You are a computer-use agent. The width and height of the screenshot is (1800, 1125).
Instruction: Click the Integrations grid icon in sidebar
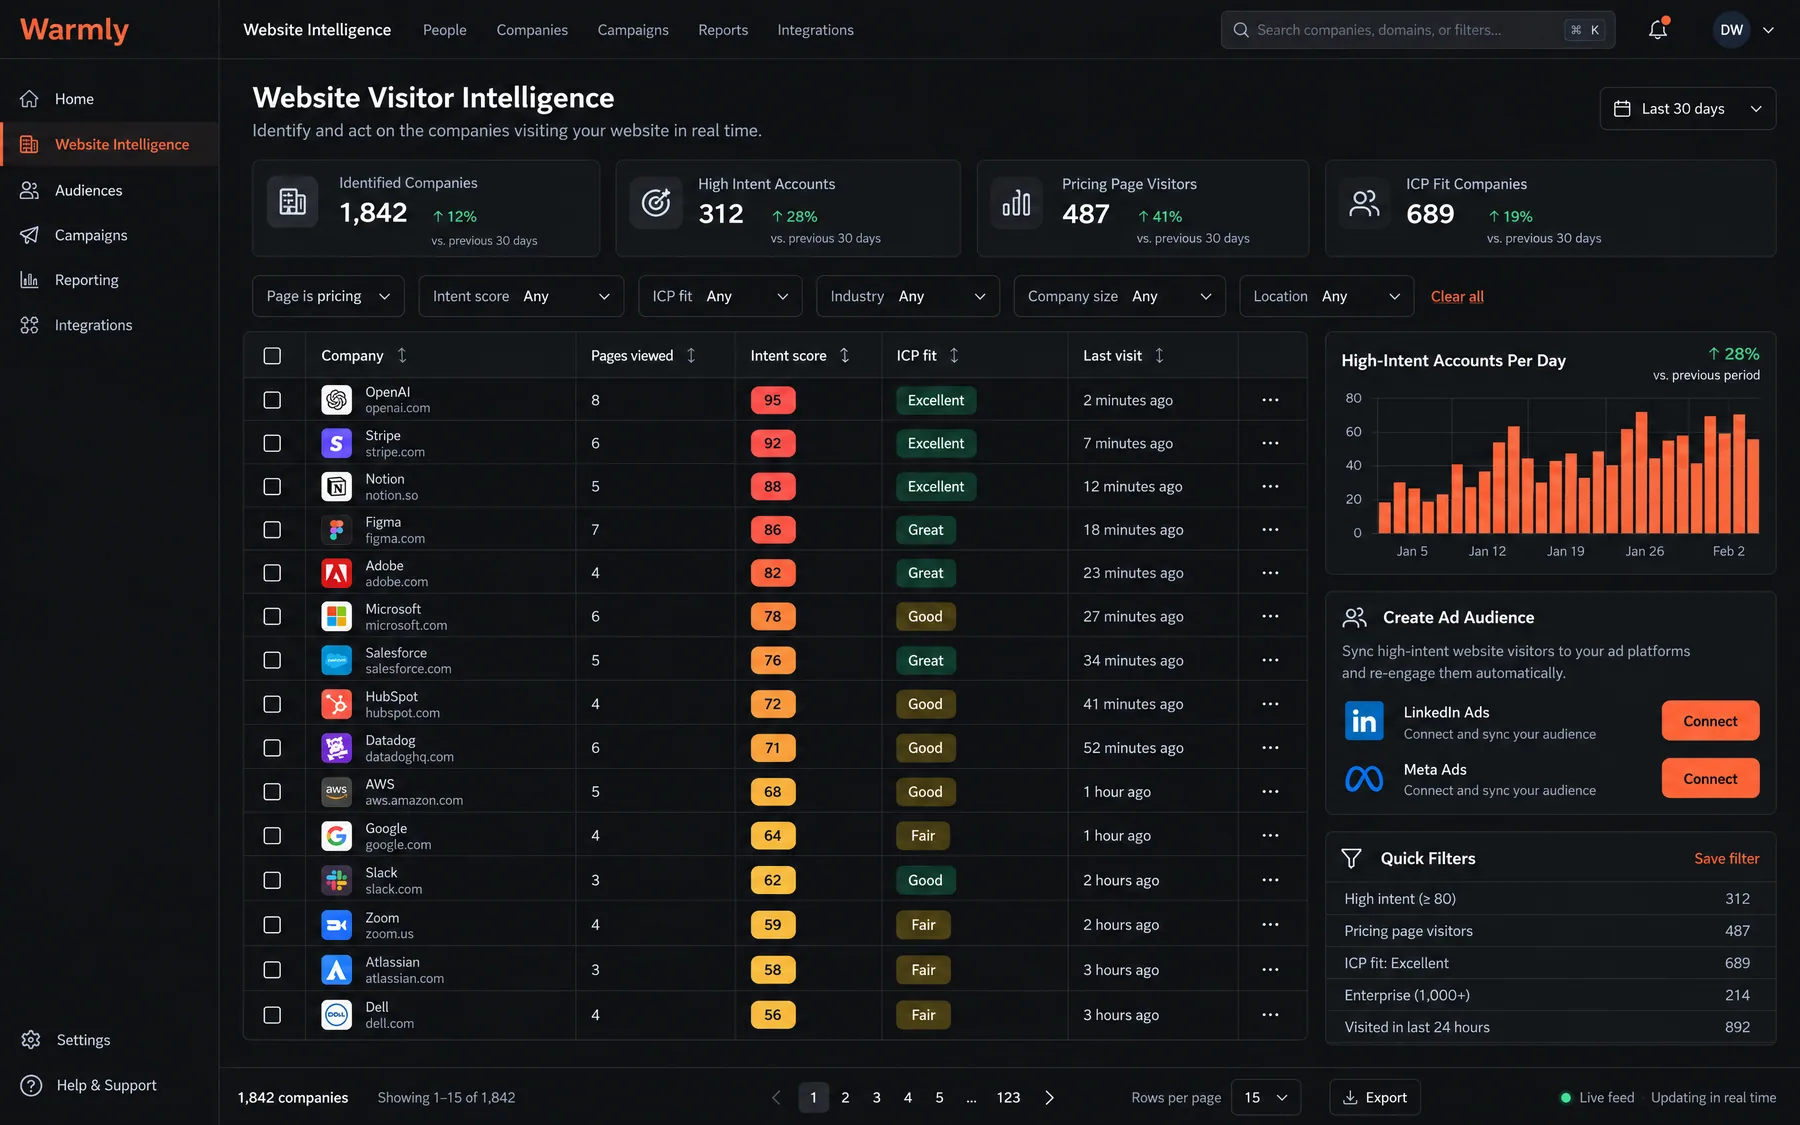30,325
